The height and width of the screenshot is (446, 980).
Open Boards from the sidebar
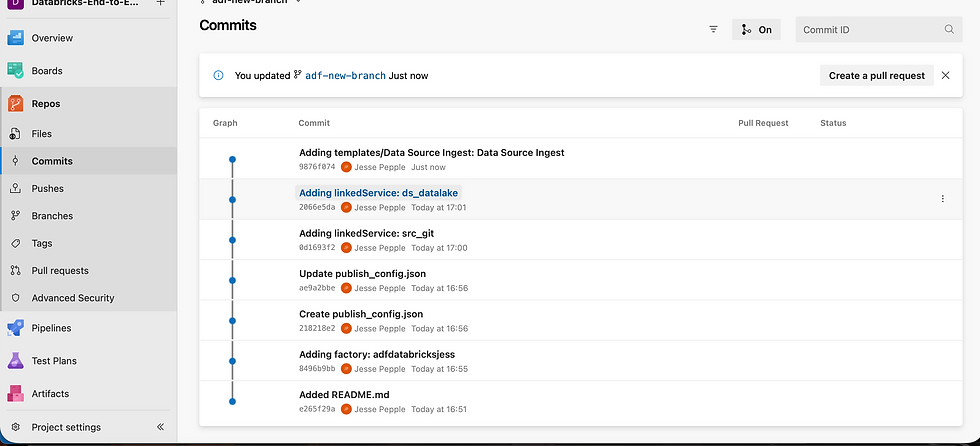pos(16,71)
